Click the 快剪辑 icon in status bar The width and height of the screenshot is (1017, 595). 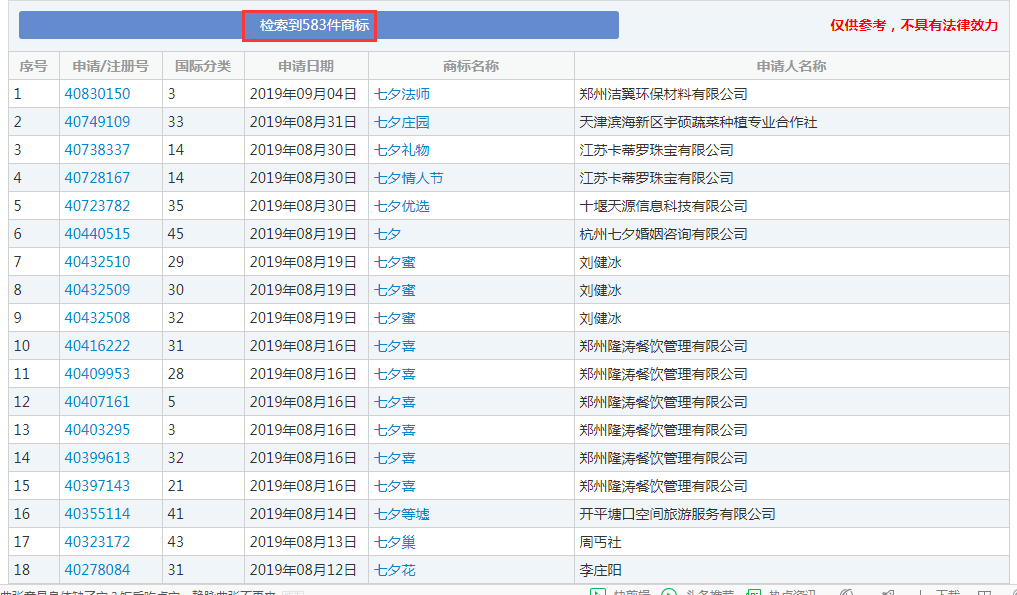coord(598,591)
